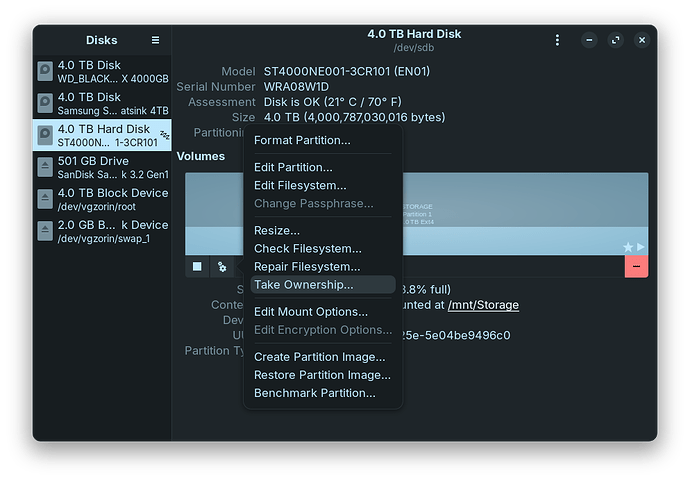
Task: Click the red delete partition minus button
Action: (636, 267)
